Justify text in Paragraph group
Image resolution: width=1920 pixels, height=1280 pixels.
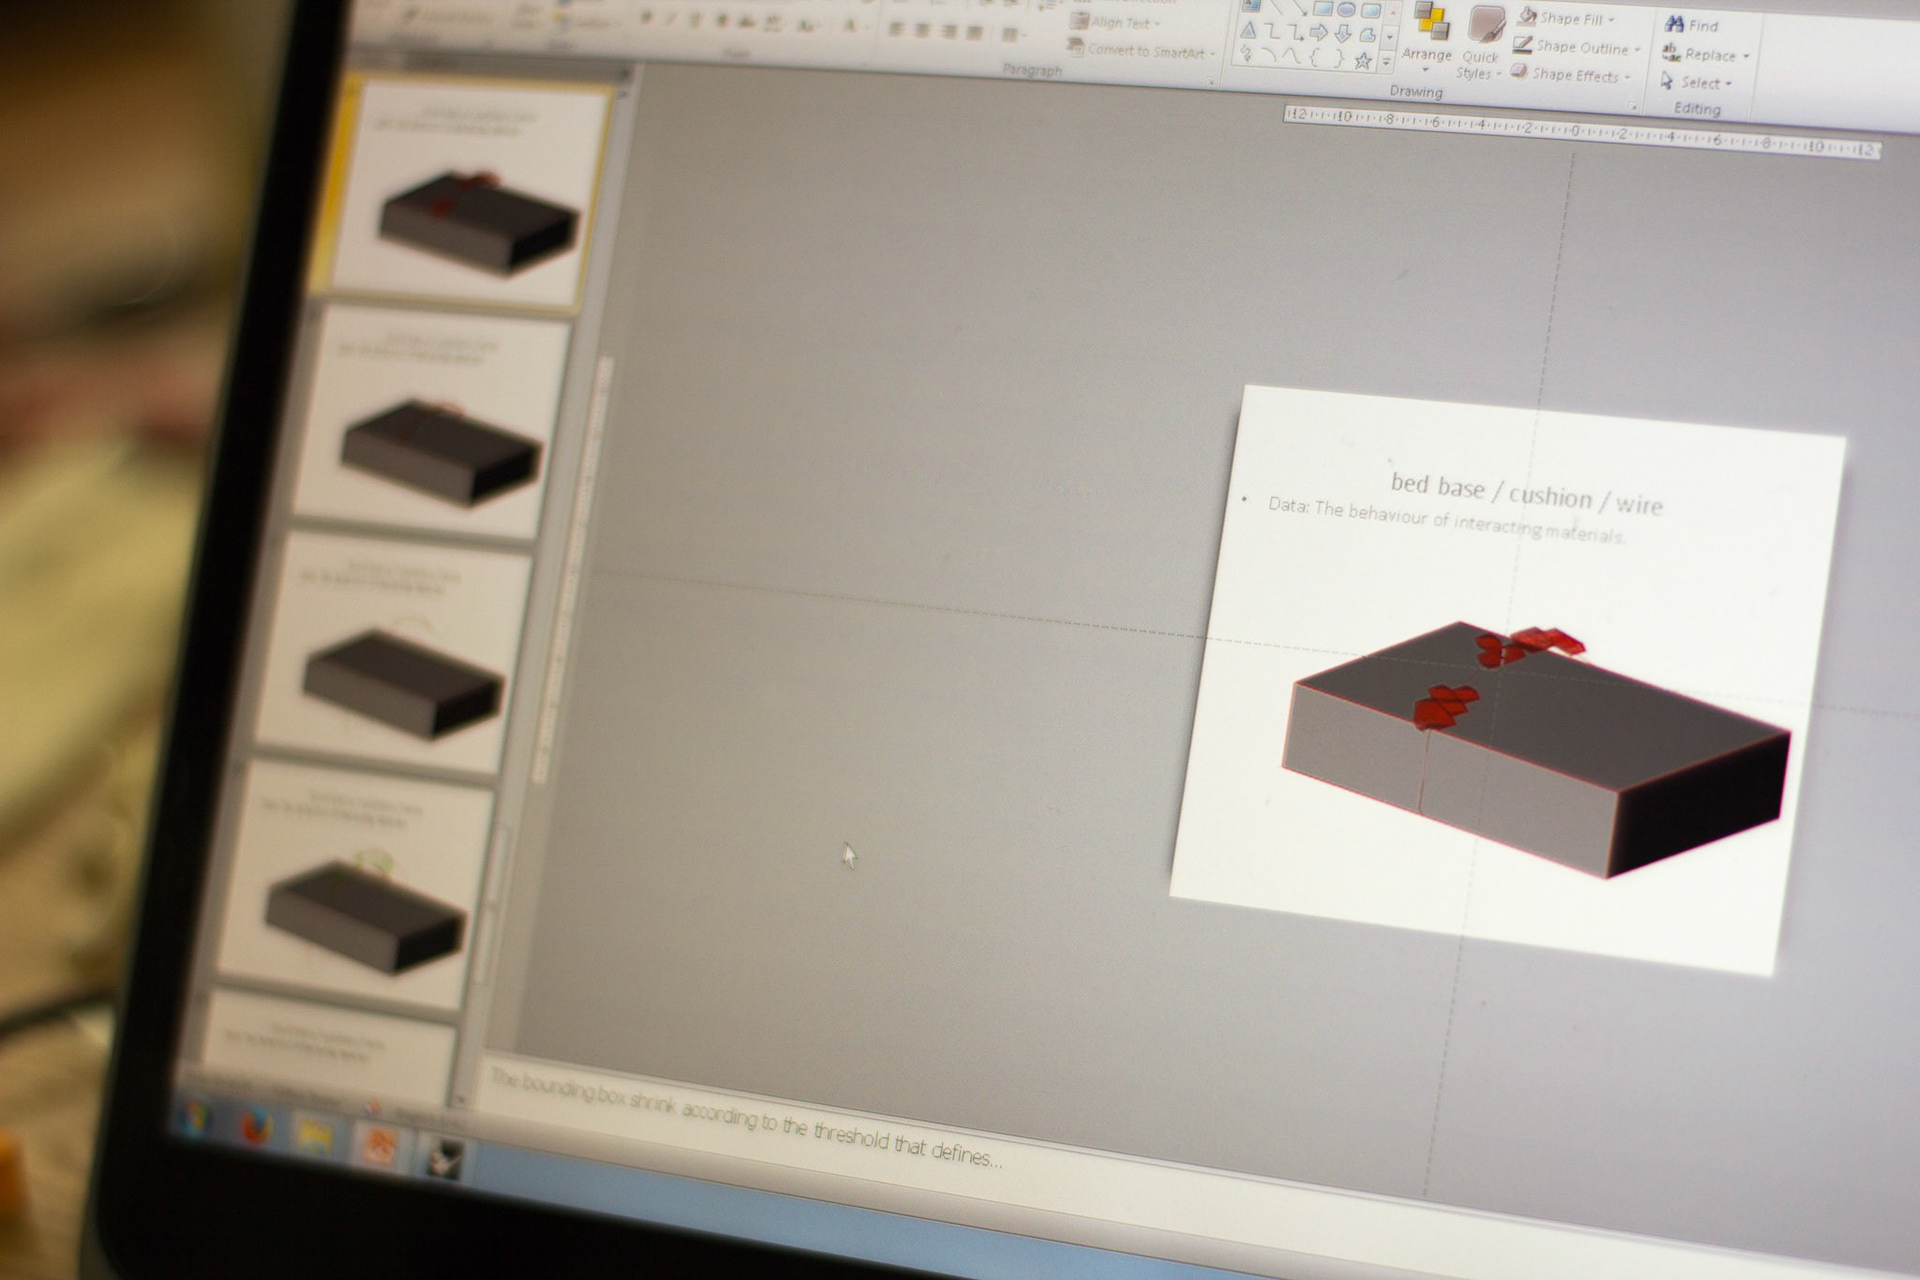[x=975, y=32]
